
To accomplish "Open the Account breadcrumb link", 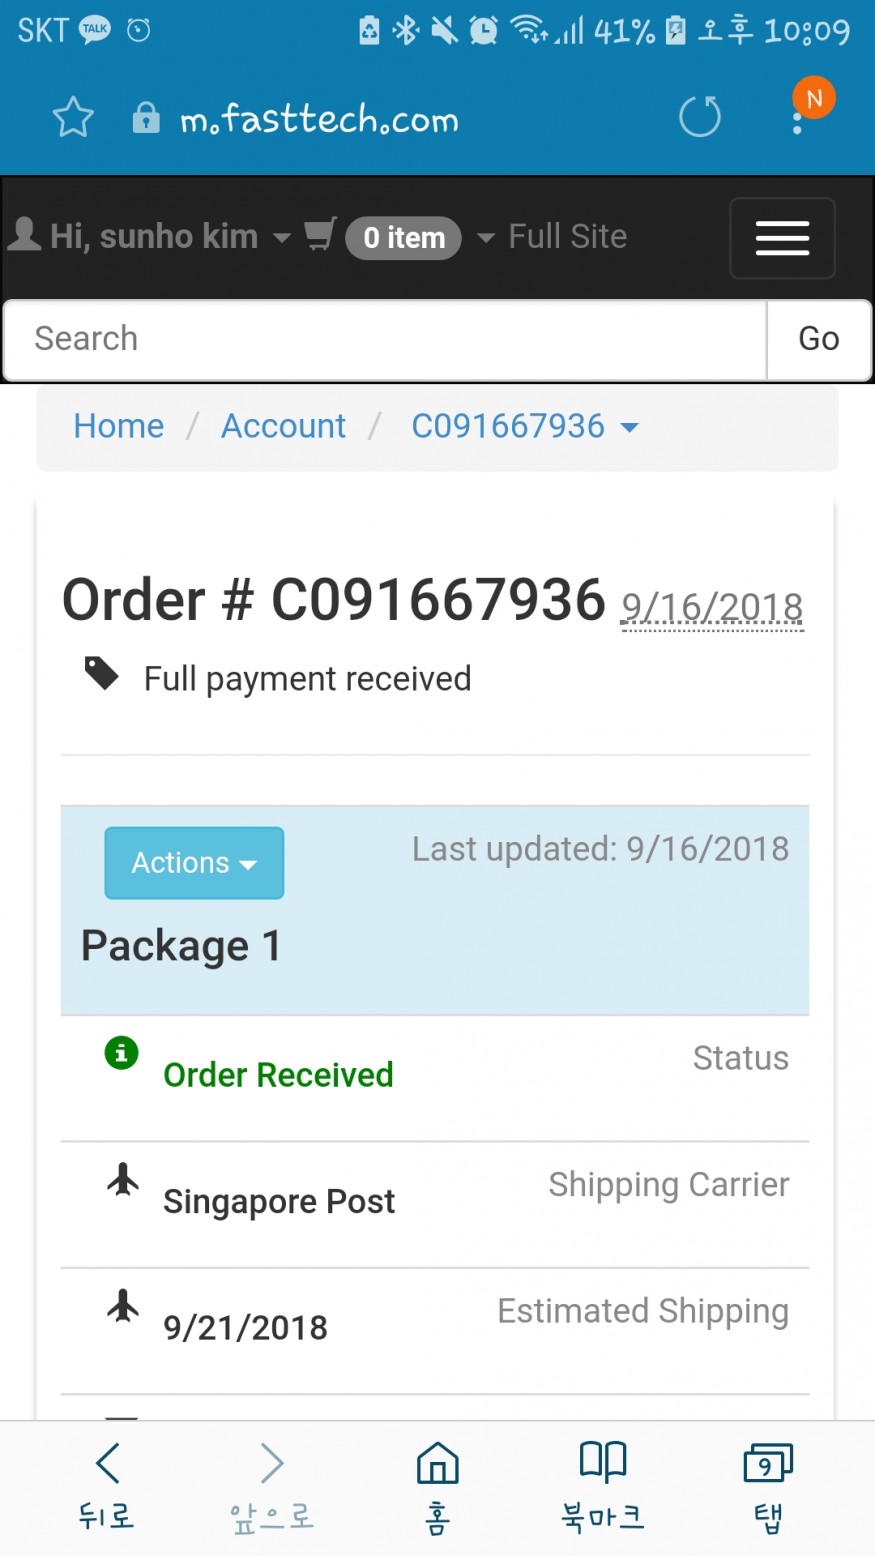I will point(284,426).
